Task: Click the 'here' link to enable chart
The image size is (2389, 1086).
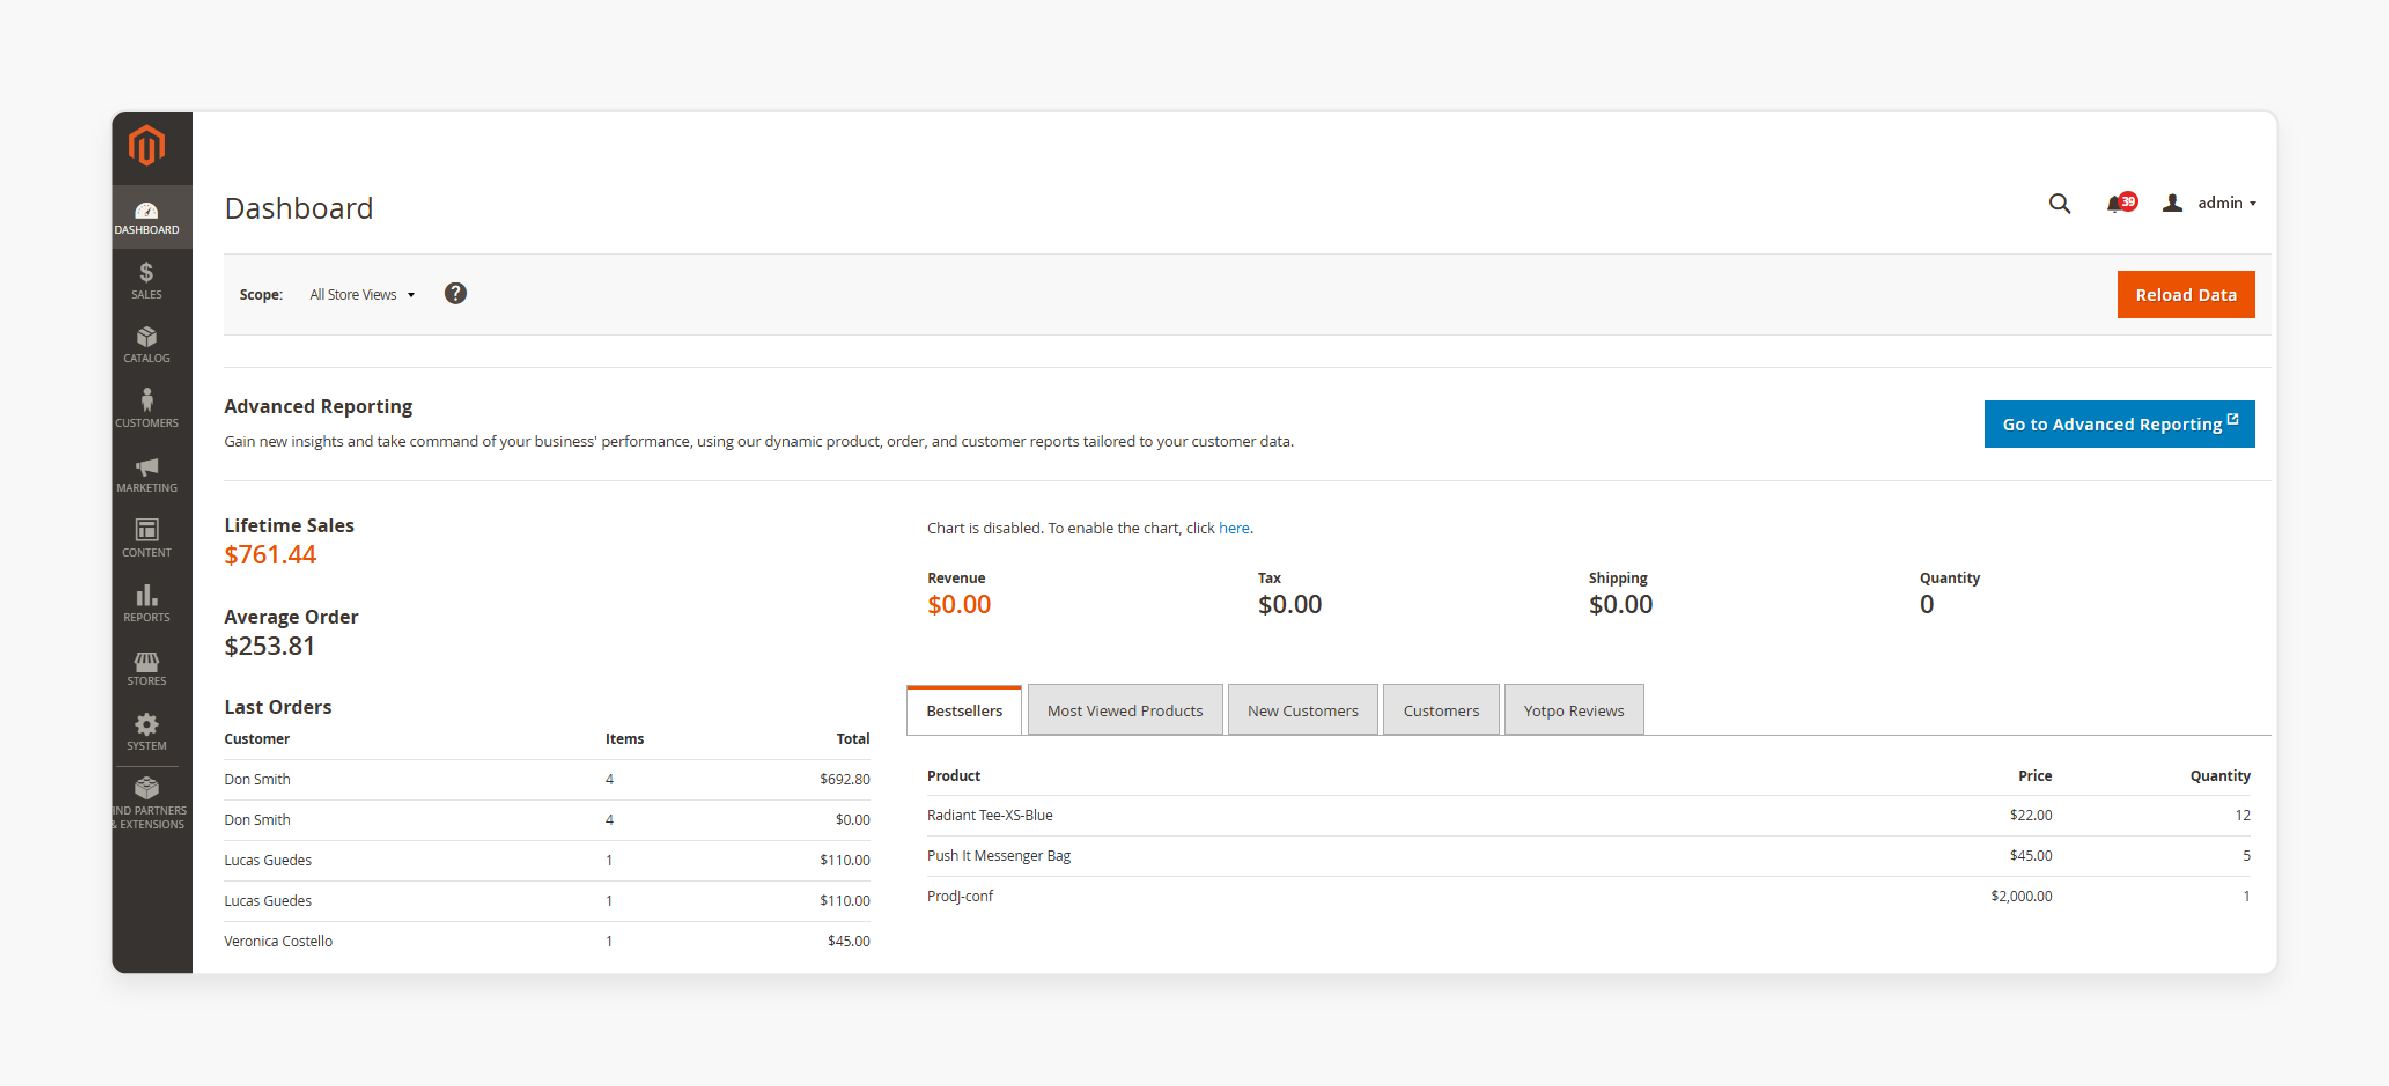Action: (1234, 528)
